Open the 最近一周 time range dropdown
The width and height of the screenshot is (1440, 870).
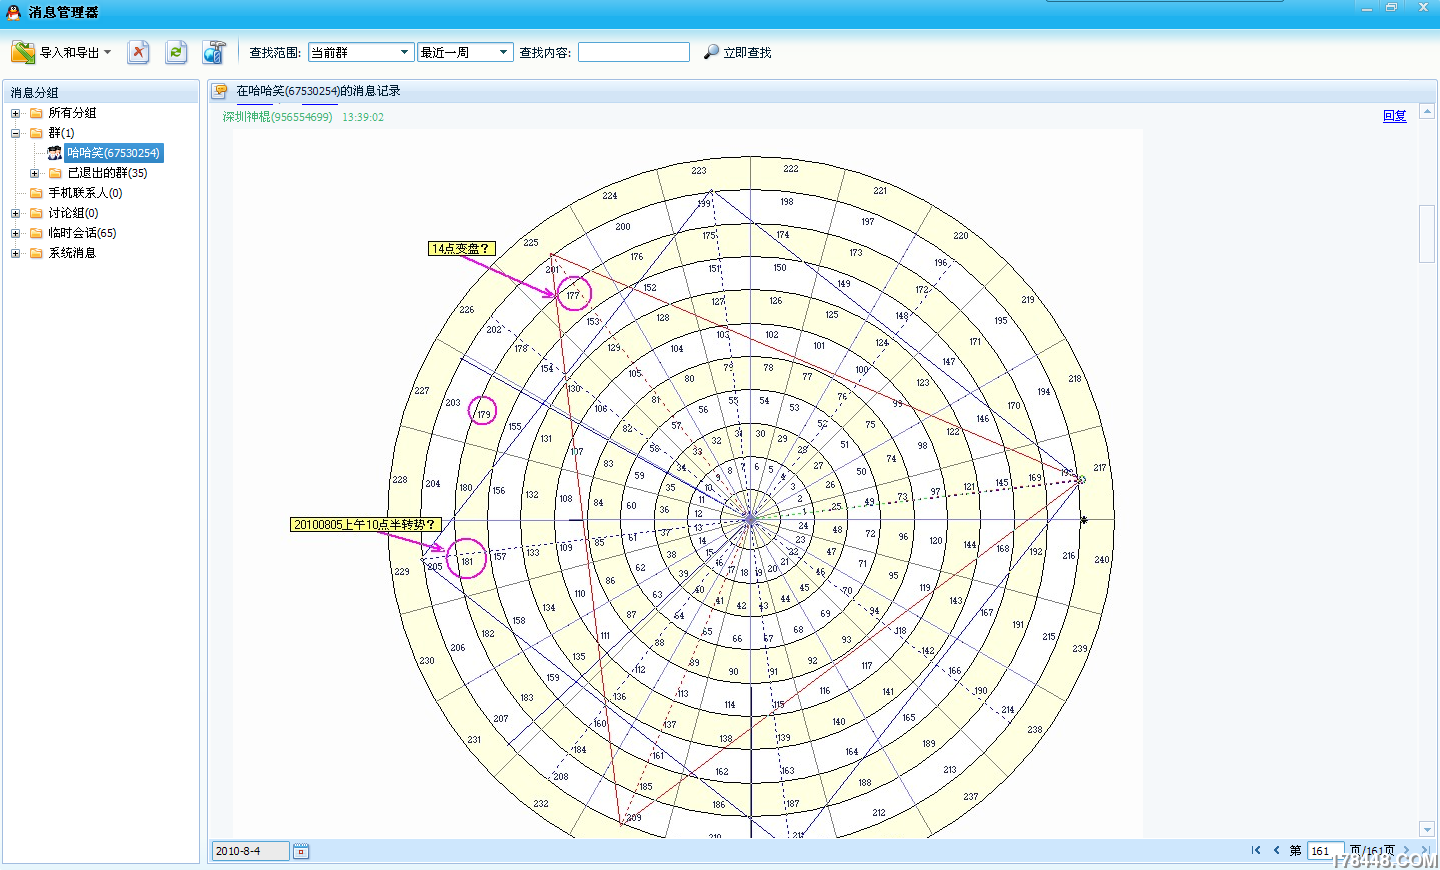tap(466, 52)
